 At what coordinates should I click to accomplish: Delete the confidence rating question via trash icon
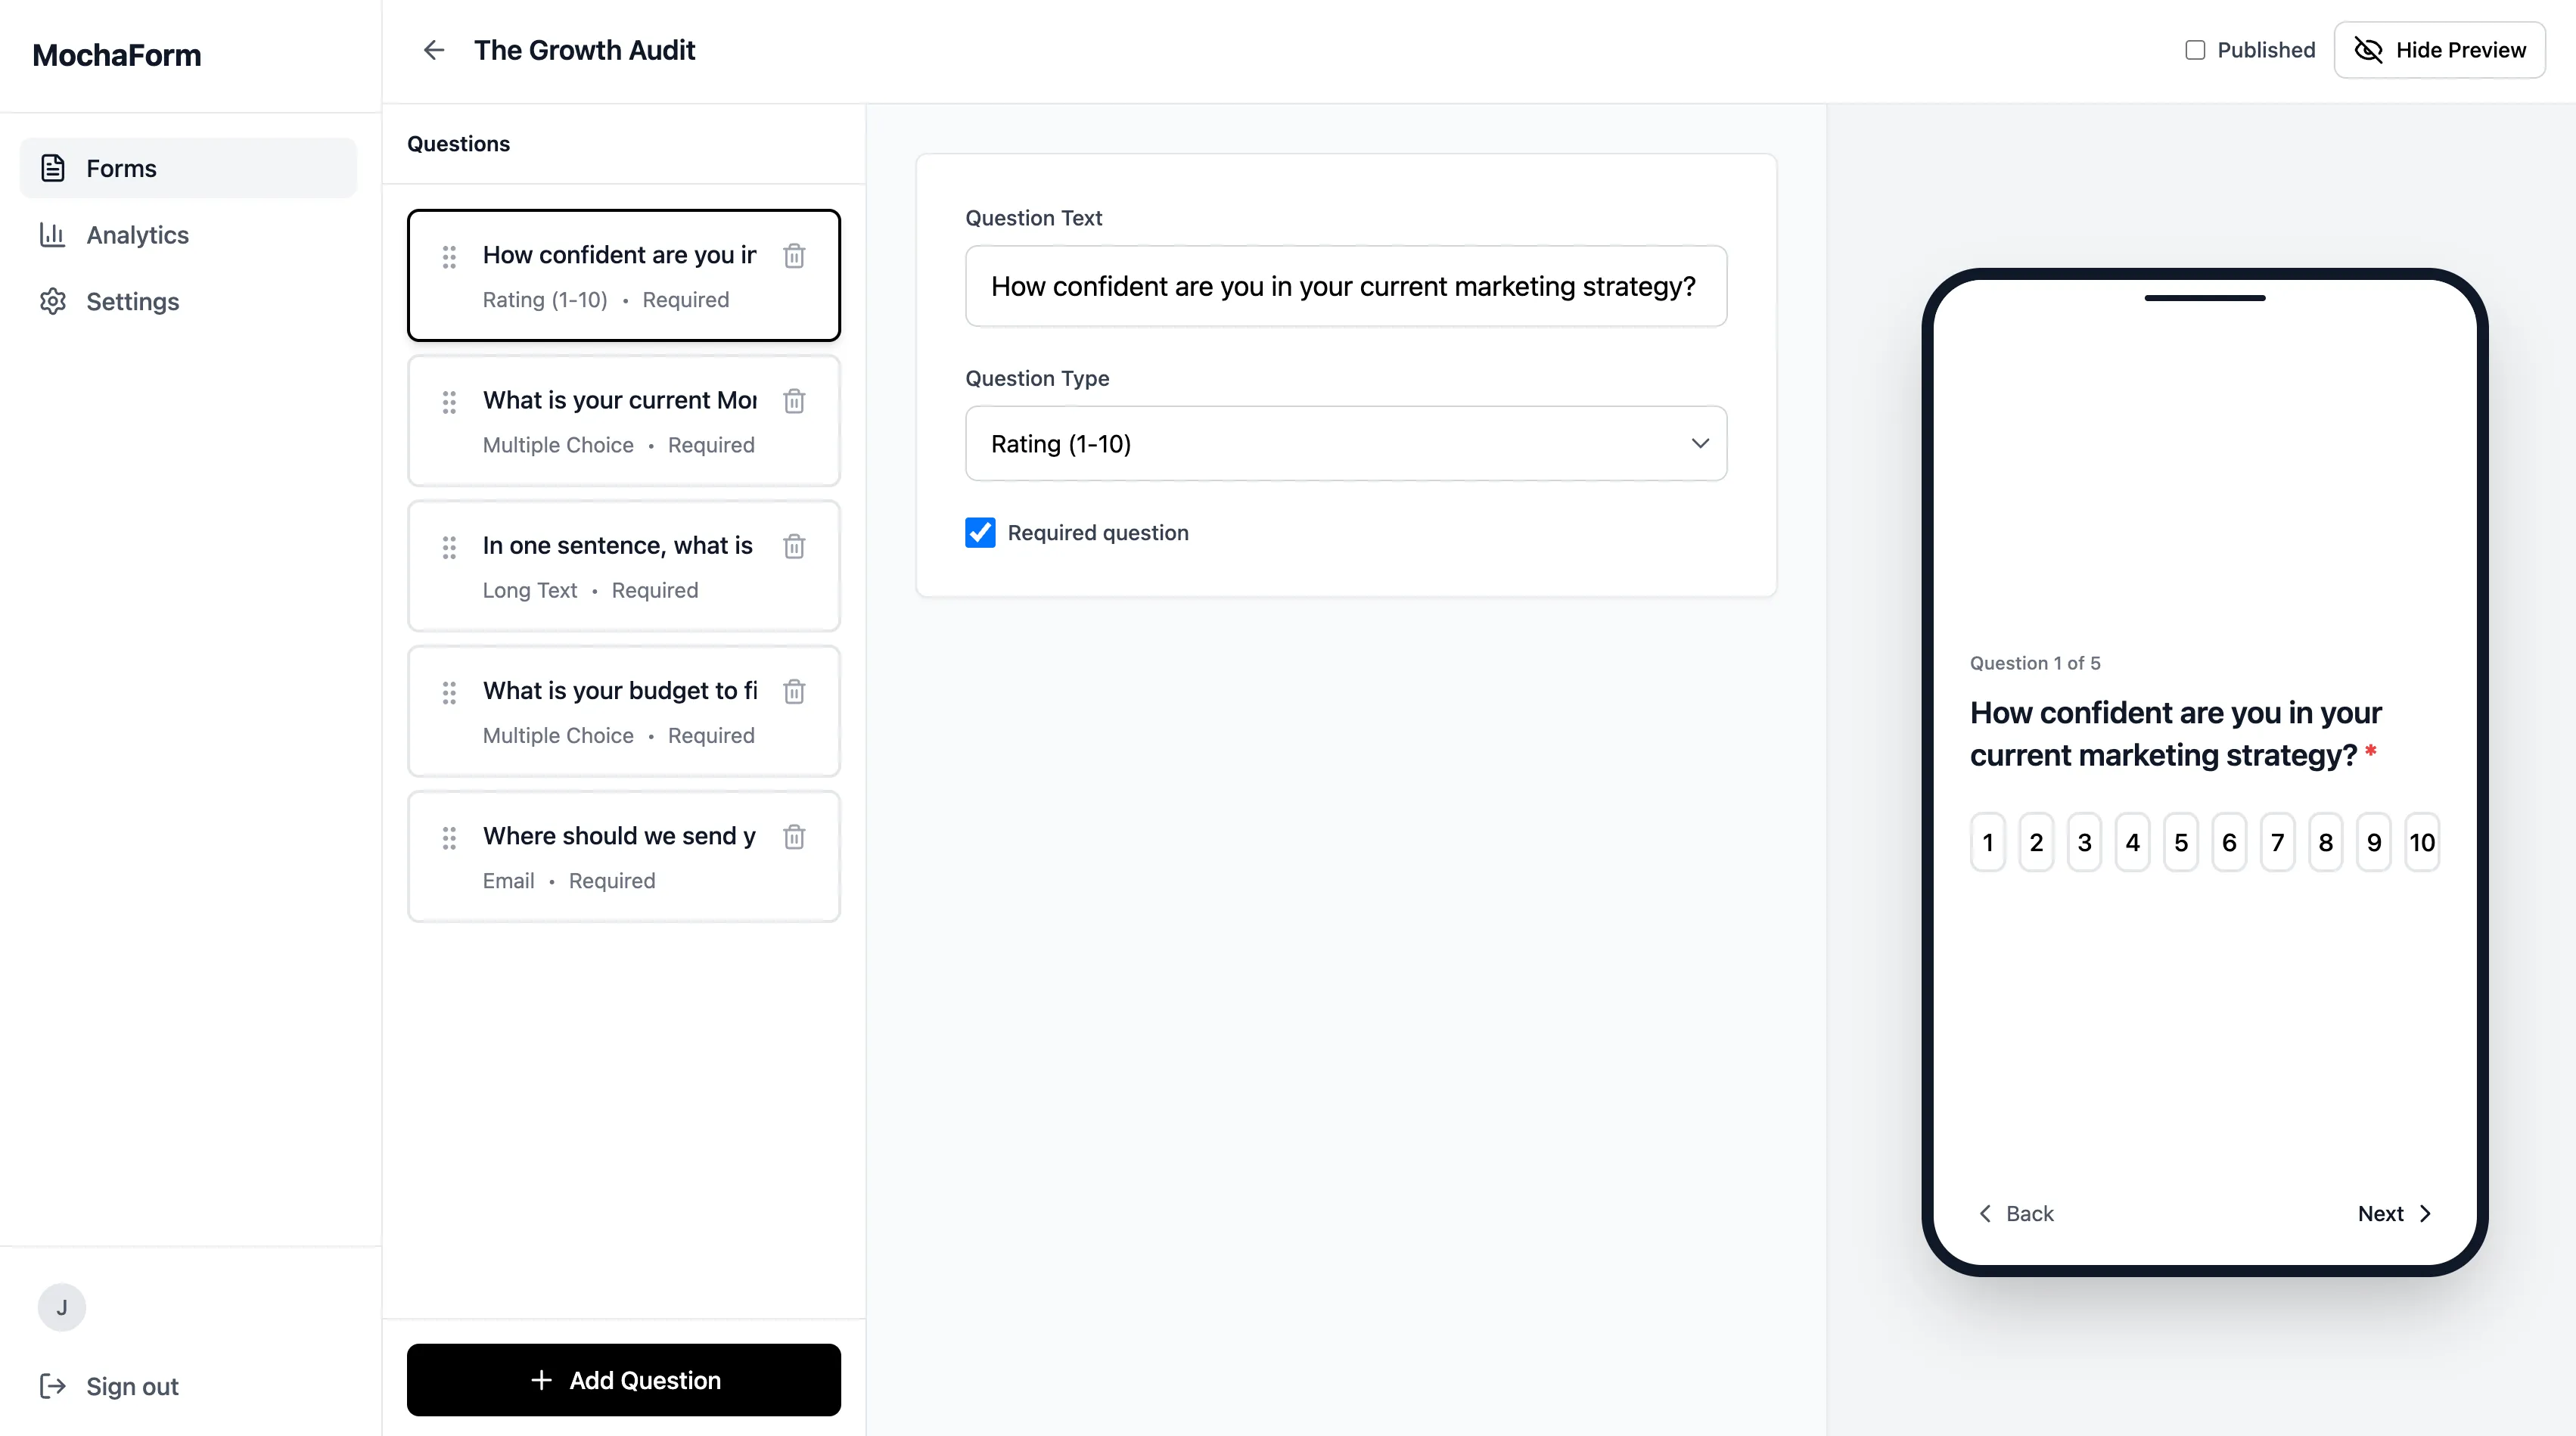[x=794, y=256]
